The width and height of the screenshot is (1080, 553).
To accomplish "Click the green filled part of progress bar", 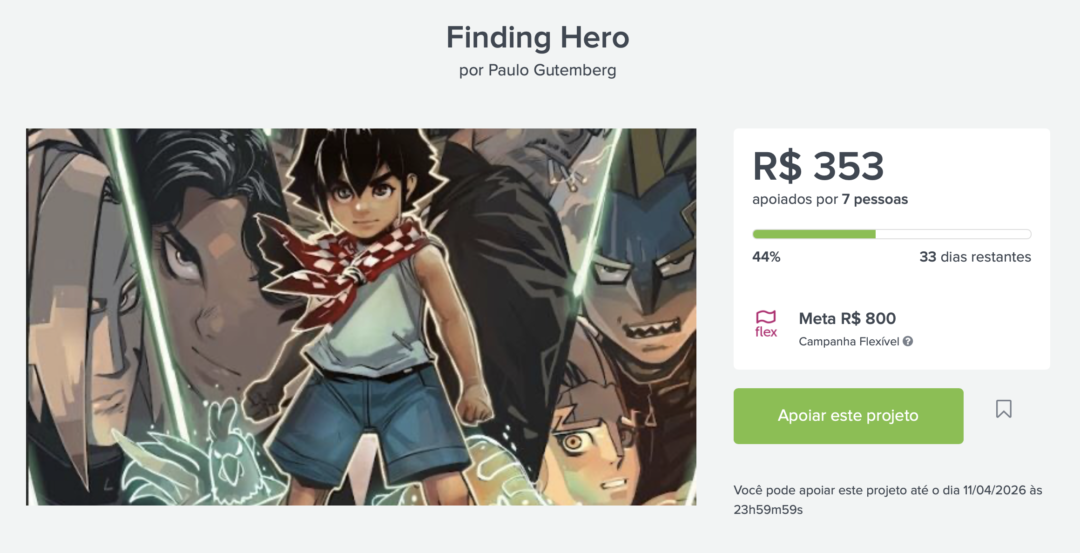I will coord(814,234).
